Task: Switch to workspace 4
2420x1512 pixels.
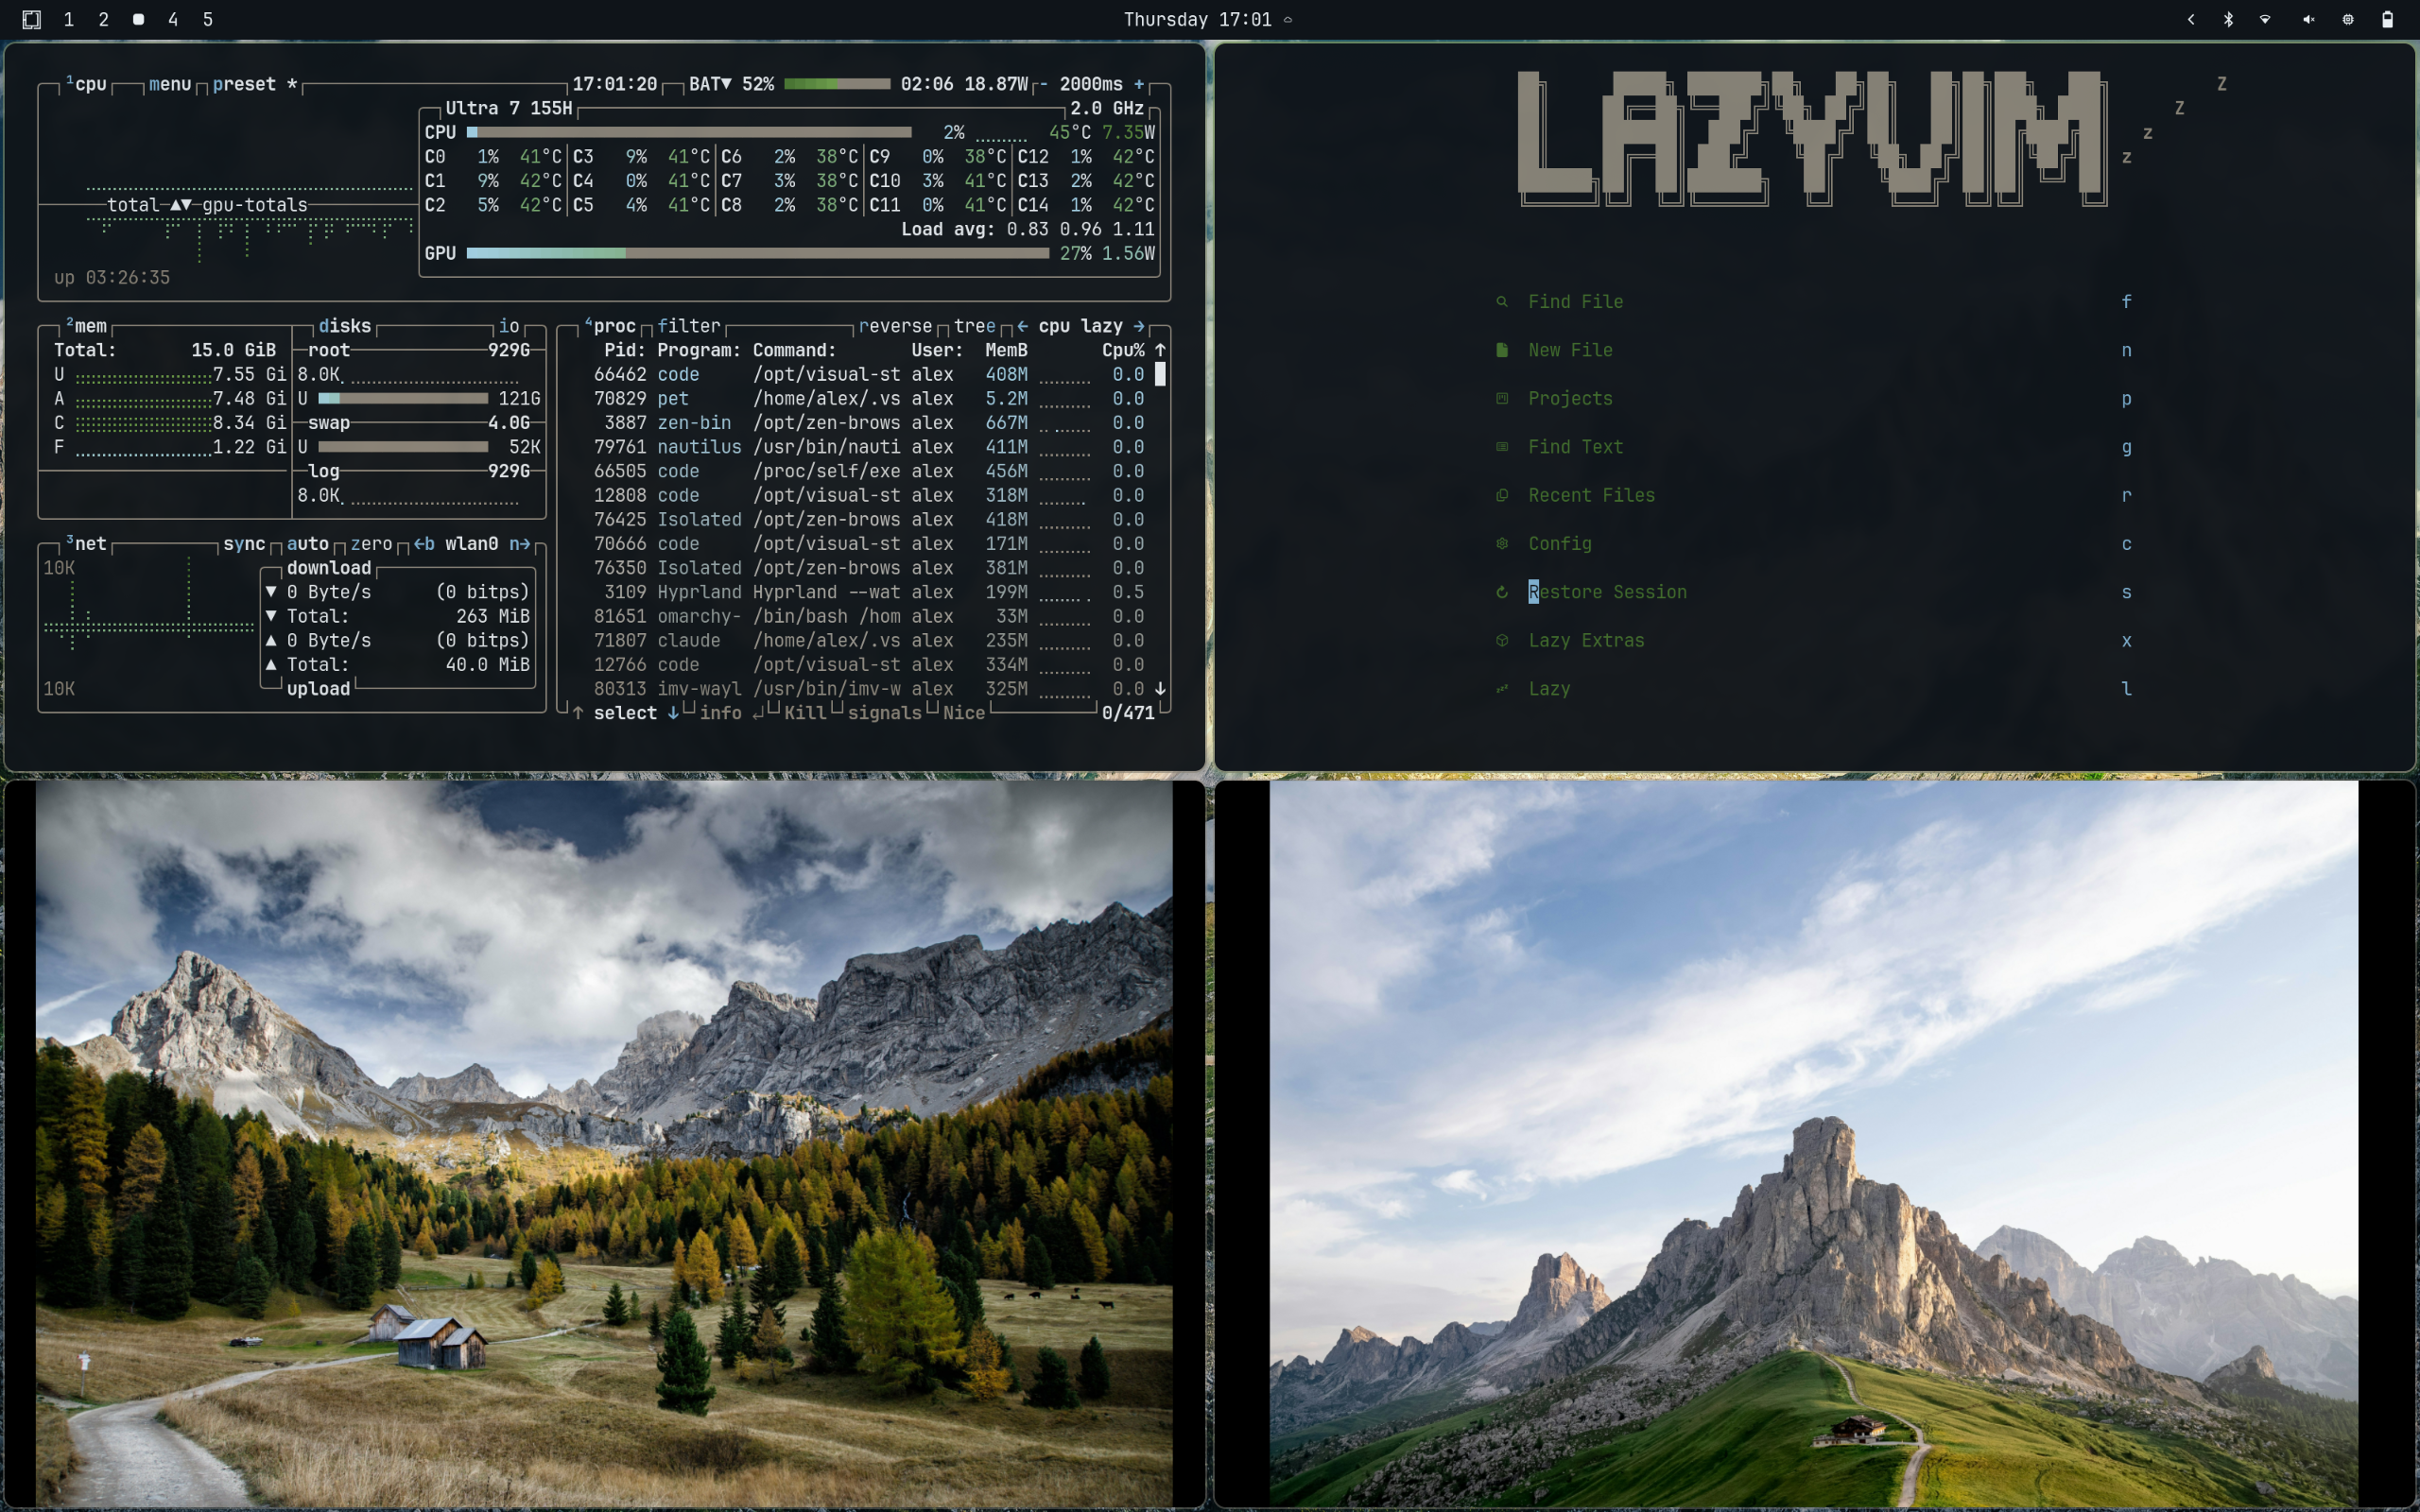Action: tap(173, 19)
